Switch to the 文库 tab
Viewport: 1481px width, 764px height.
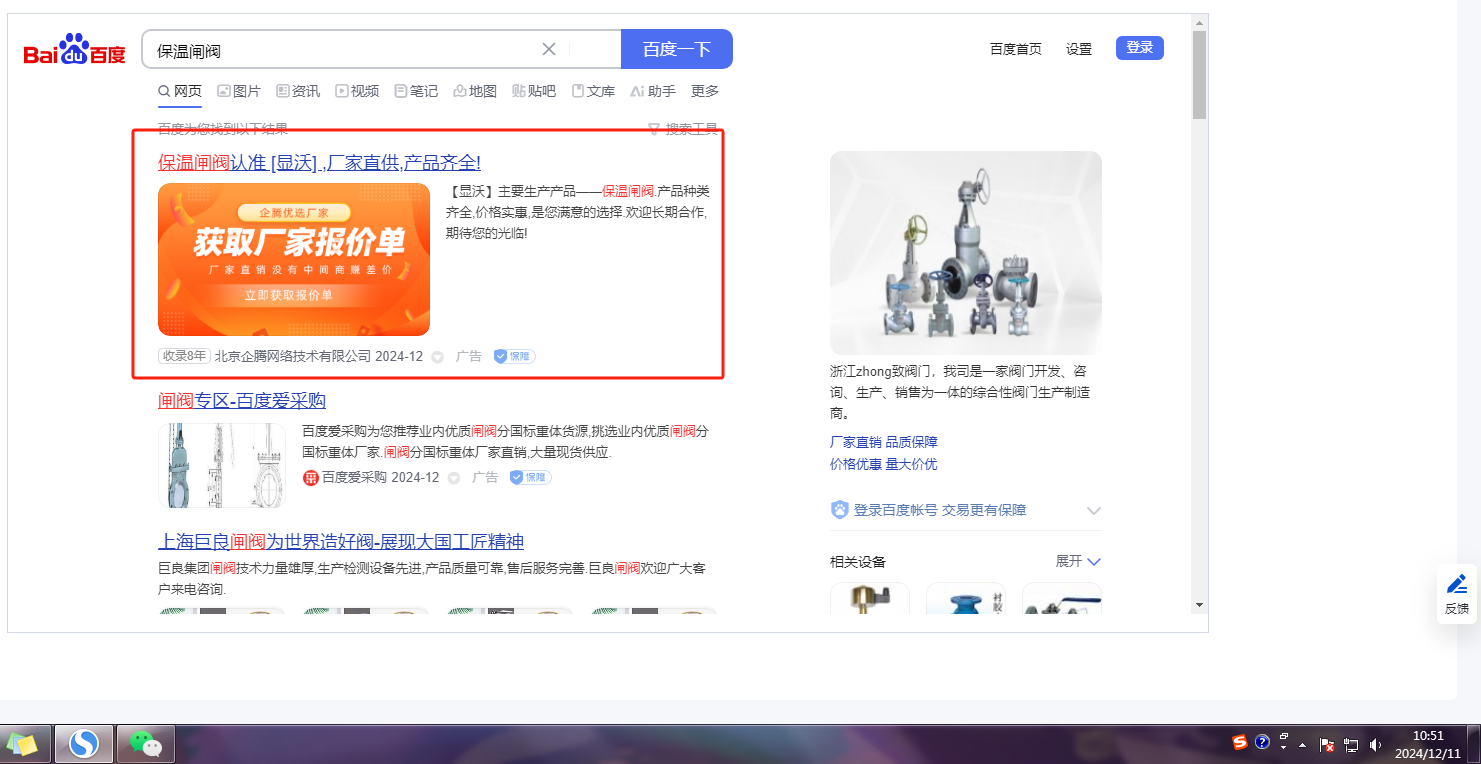[593, 91]
